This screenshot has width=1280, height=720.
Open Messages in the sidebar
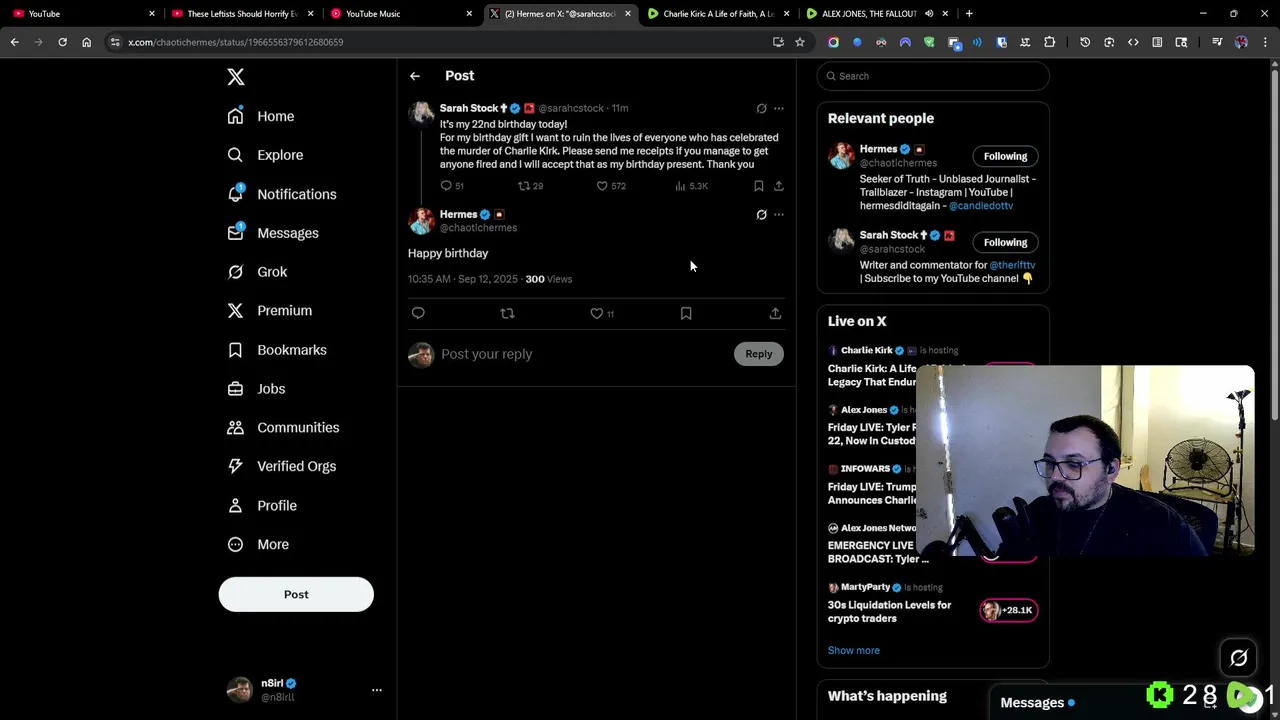(x=273, y=233)
